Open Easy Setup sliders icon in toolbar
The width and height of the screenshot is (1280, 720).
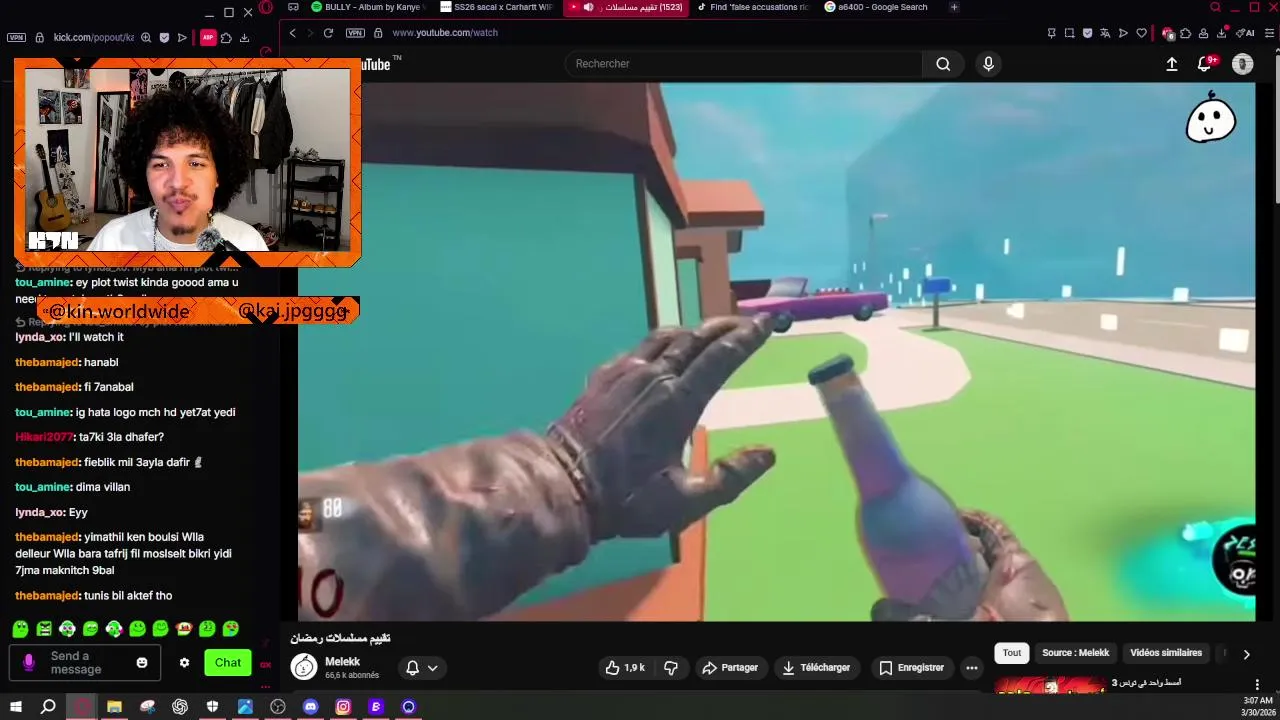click(1270, 33)
